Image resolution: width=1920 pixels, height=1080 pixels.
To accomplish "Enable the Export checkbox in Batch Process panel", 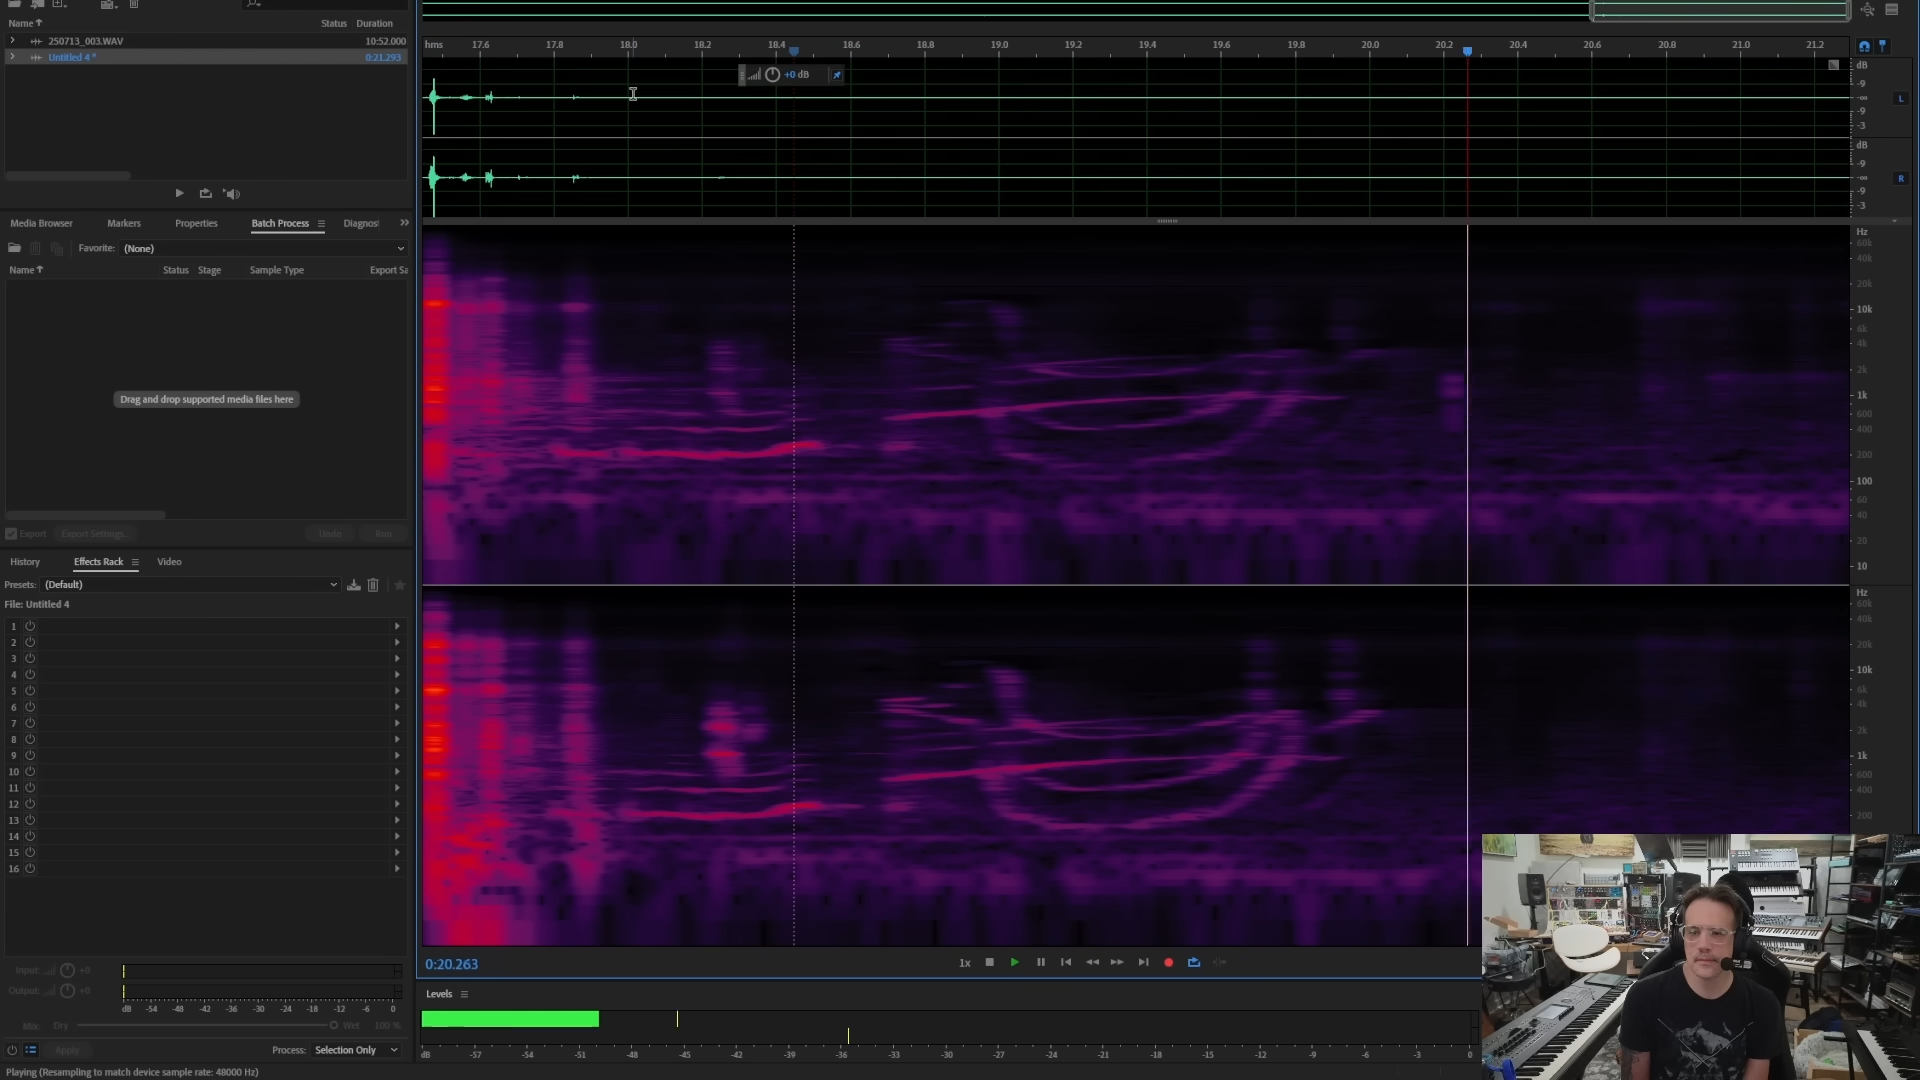I will click(10, 533).
